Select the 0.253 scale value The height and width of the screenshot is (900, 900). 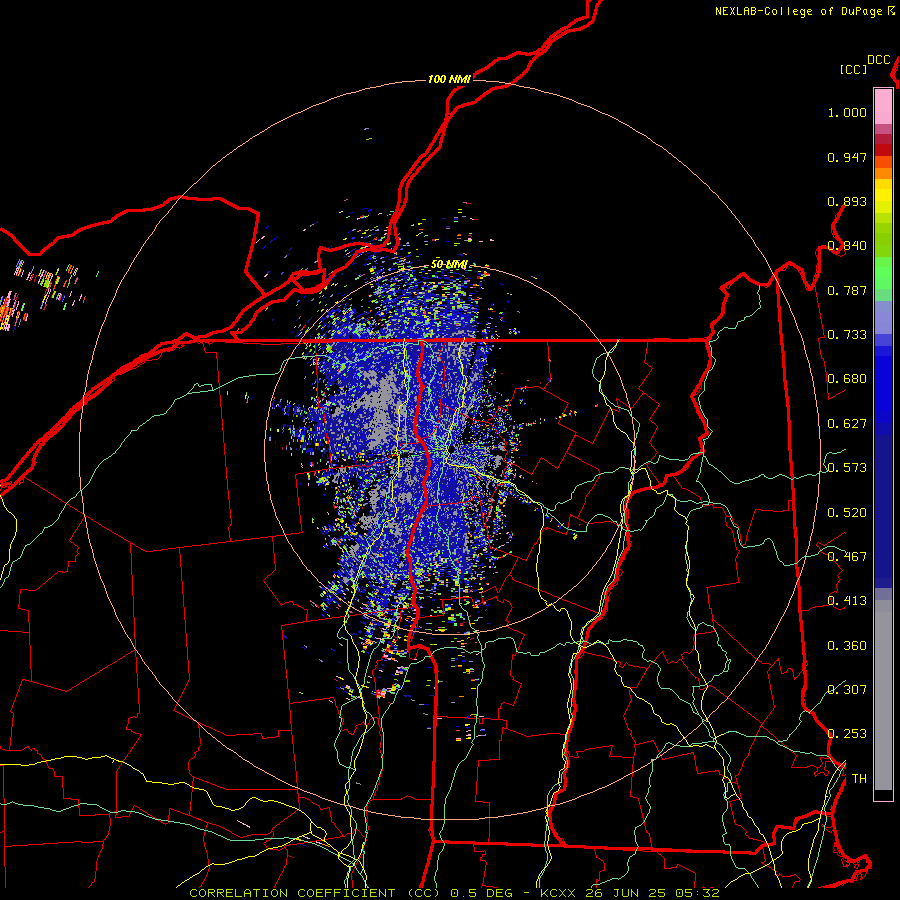[847, 734]
